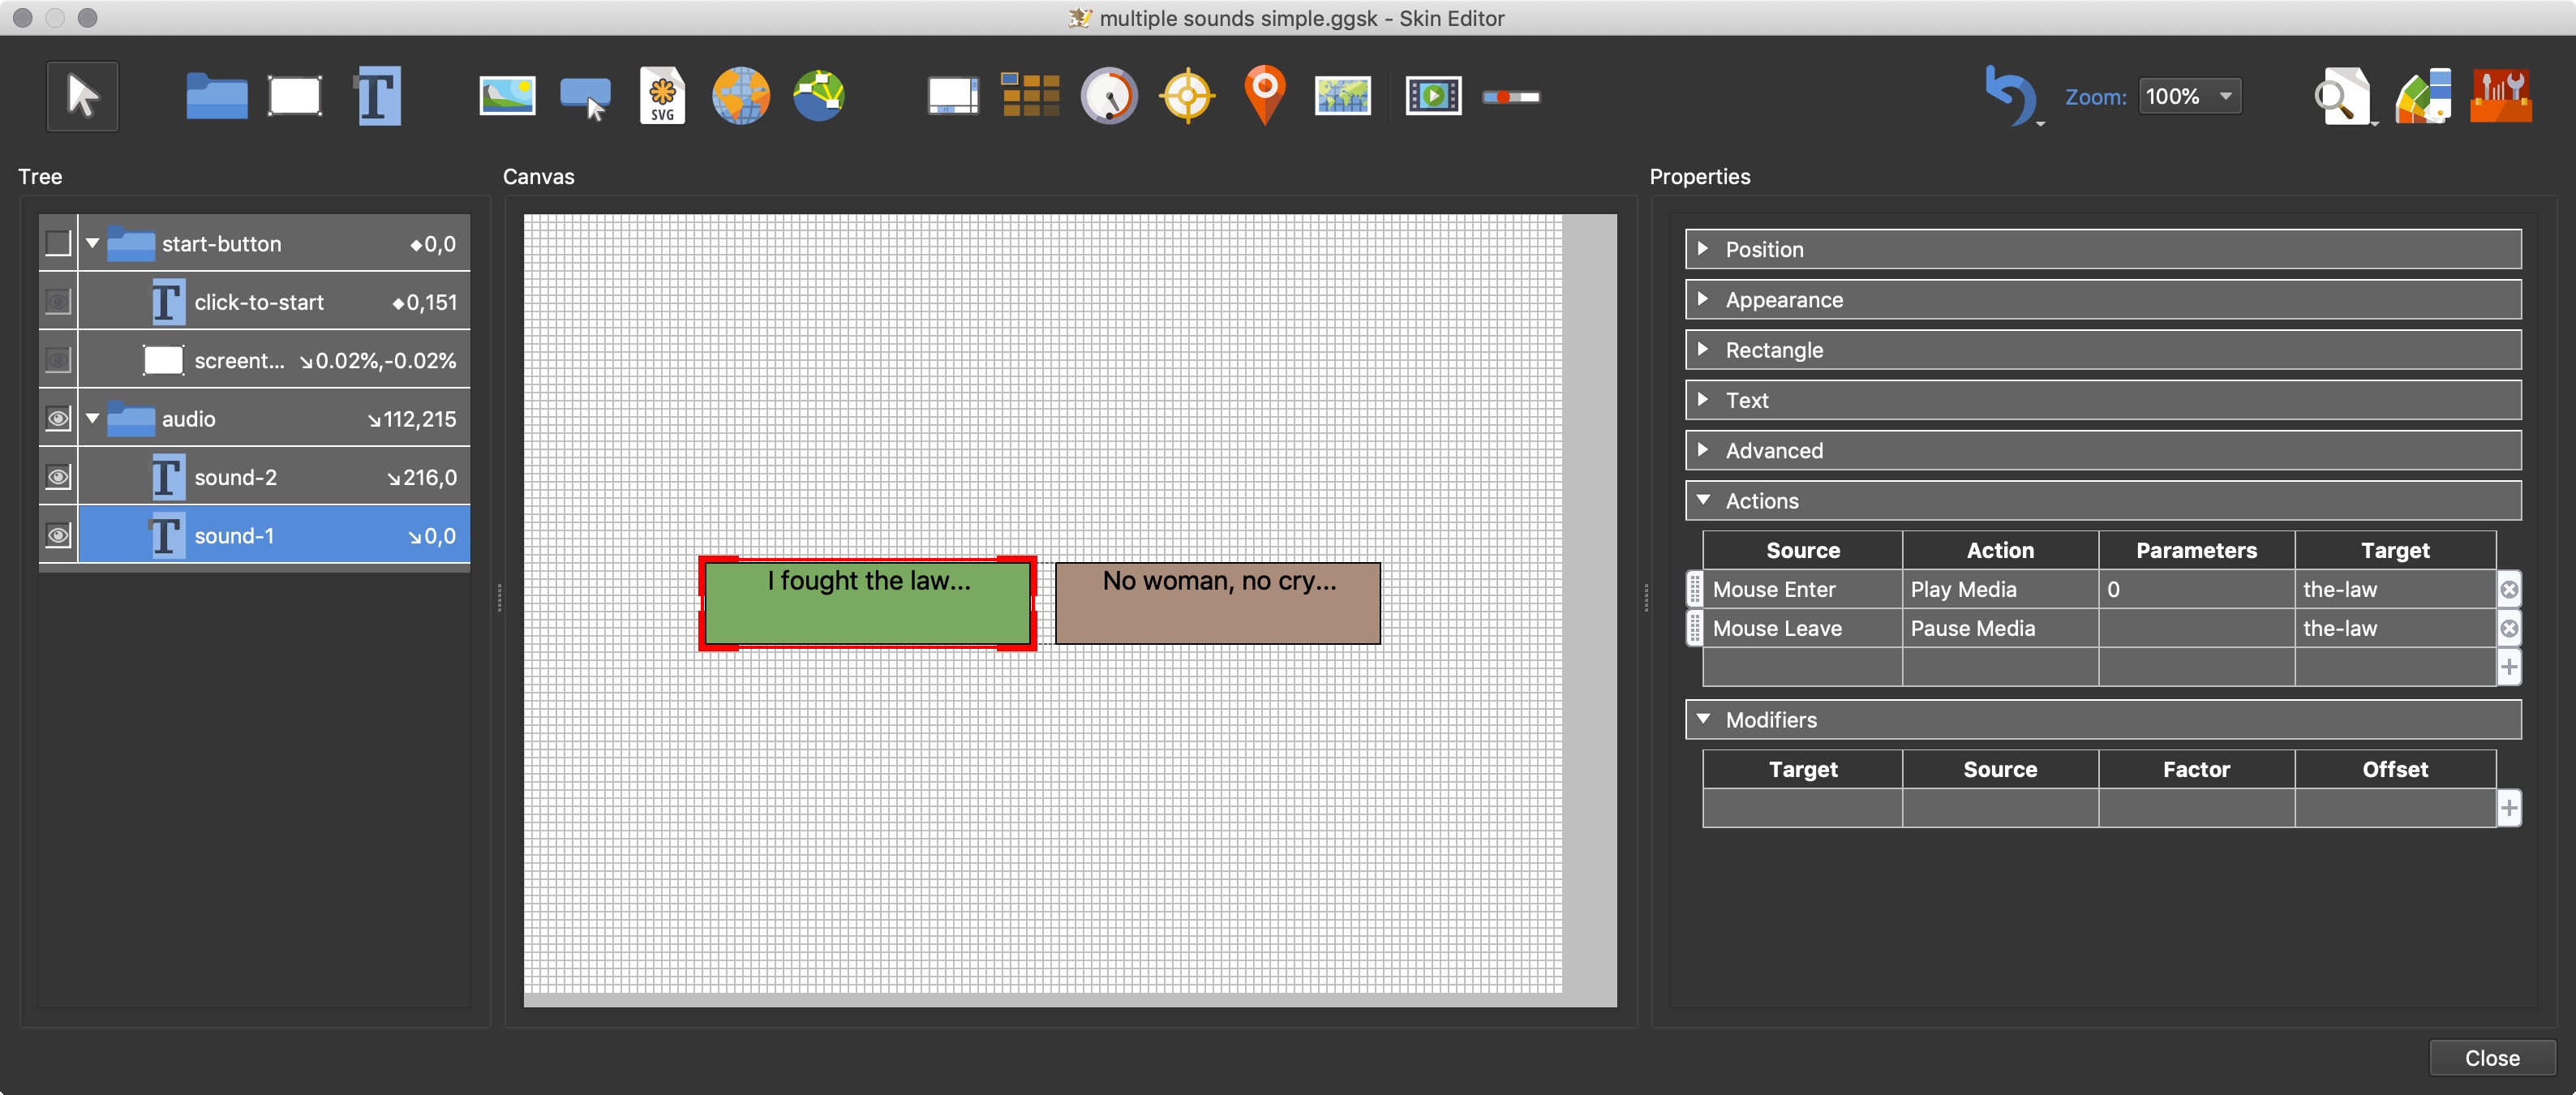The width and height of the screenshot is (2576, 1095).
Task: Click the undo arrow icon
Action: pos(2006,94)
